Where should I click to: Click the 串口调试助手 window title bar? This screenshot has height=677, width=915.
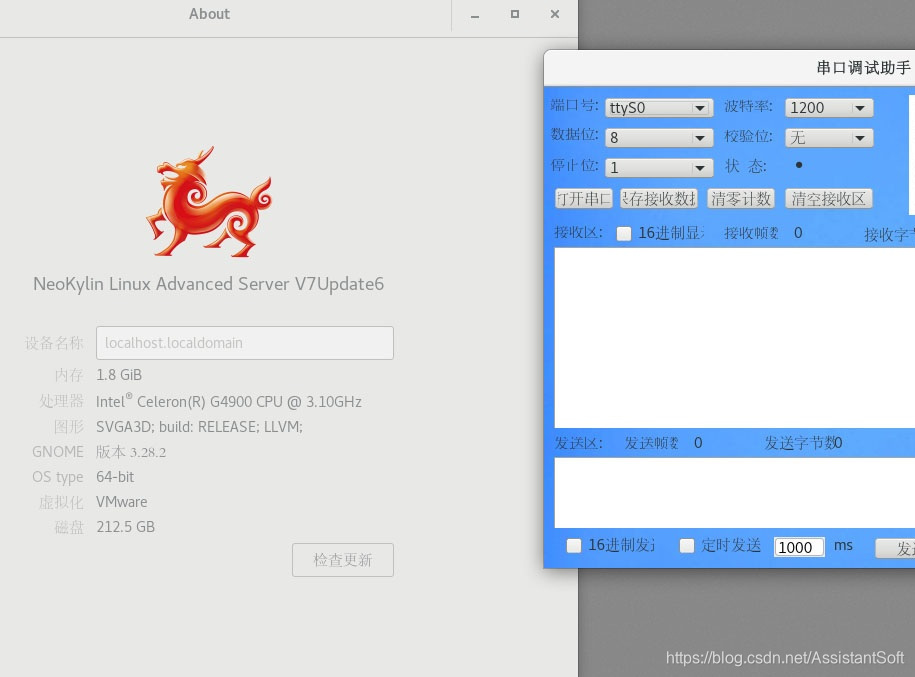point(729,68)
